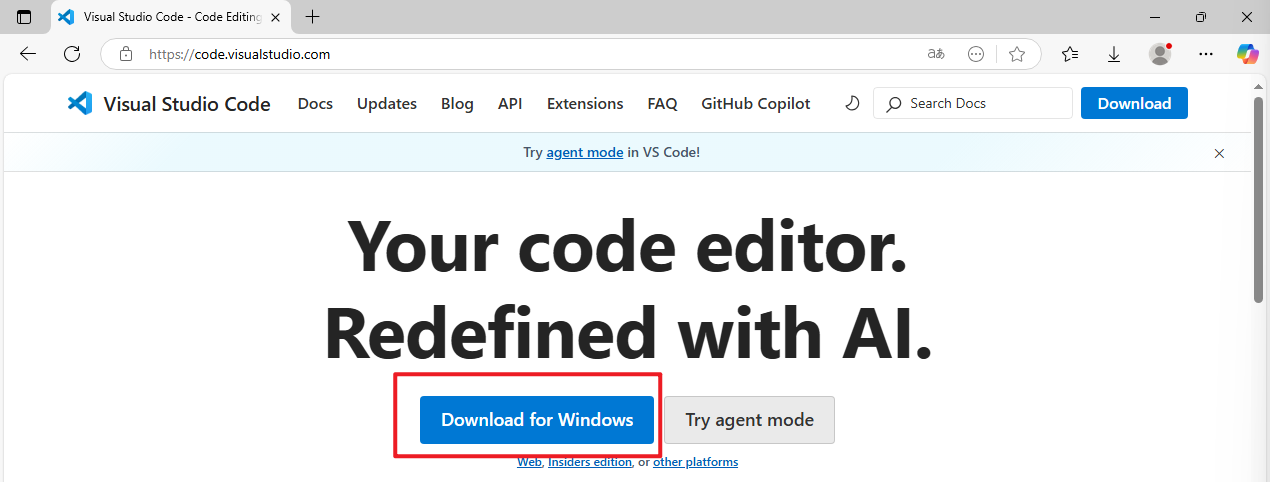Open the FAQ page
Viewport: 1270px width, 482px height.
pos(662,103)
